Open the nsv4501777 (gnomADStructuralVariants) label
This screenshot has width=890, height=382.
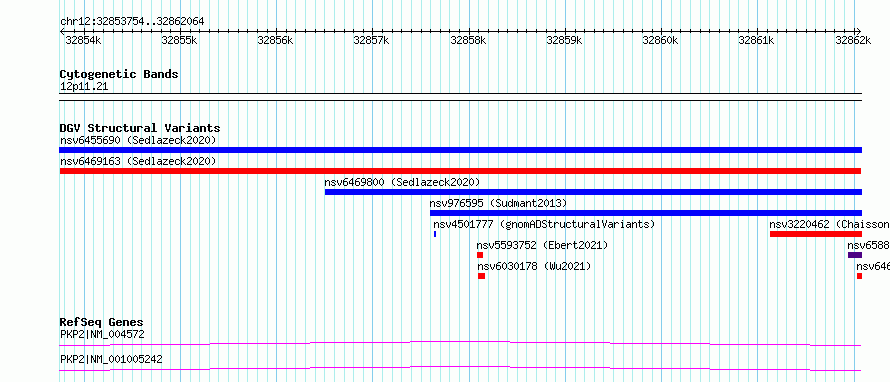(544, 224)
